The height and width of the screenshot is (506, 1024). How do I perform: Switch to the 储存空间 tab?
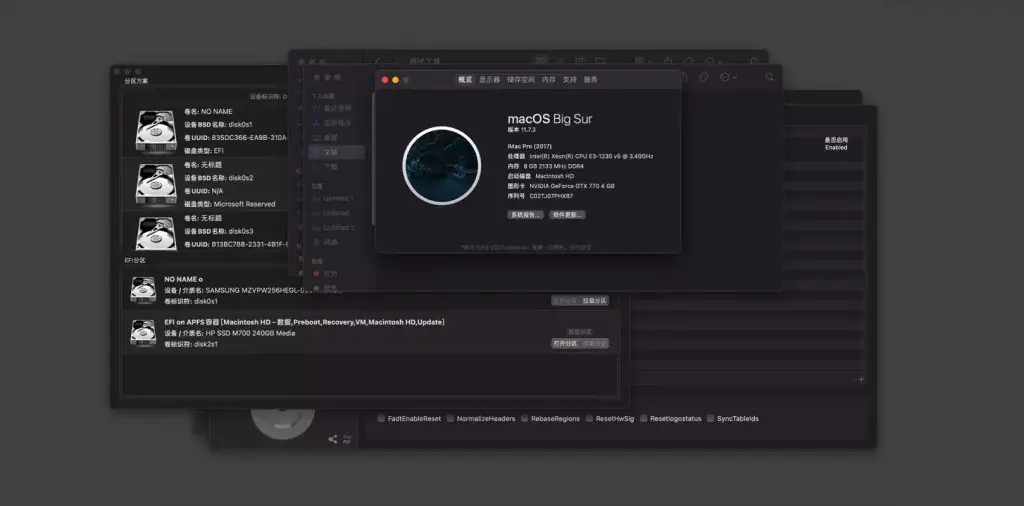coord(520,80)
